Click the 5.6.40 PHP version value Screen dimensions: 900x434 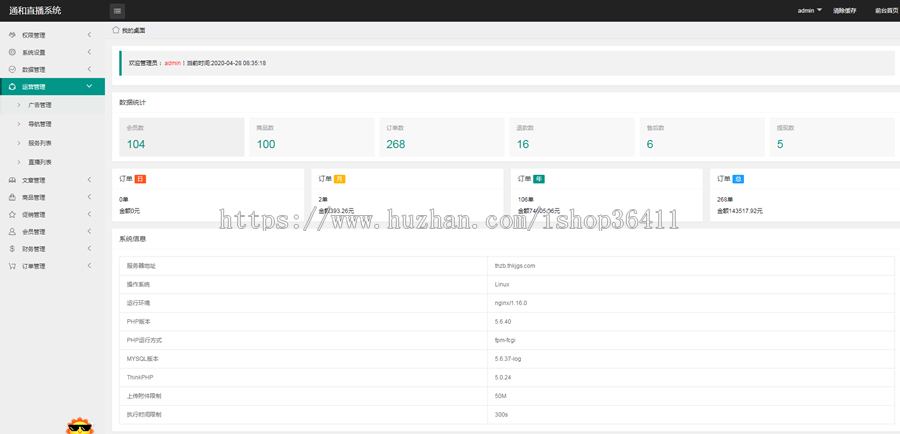pos(503,322)
